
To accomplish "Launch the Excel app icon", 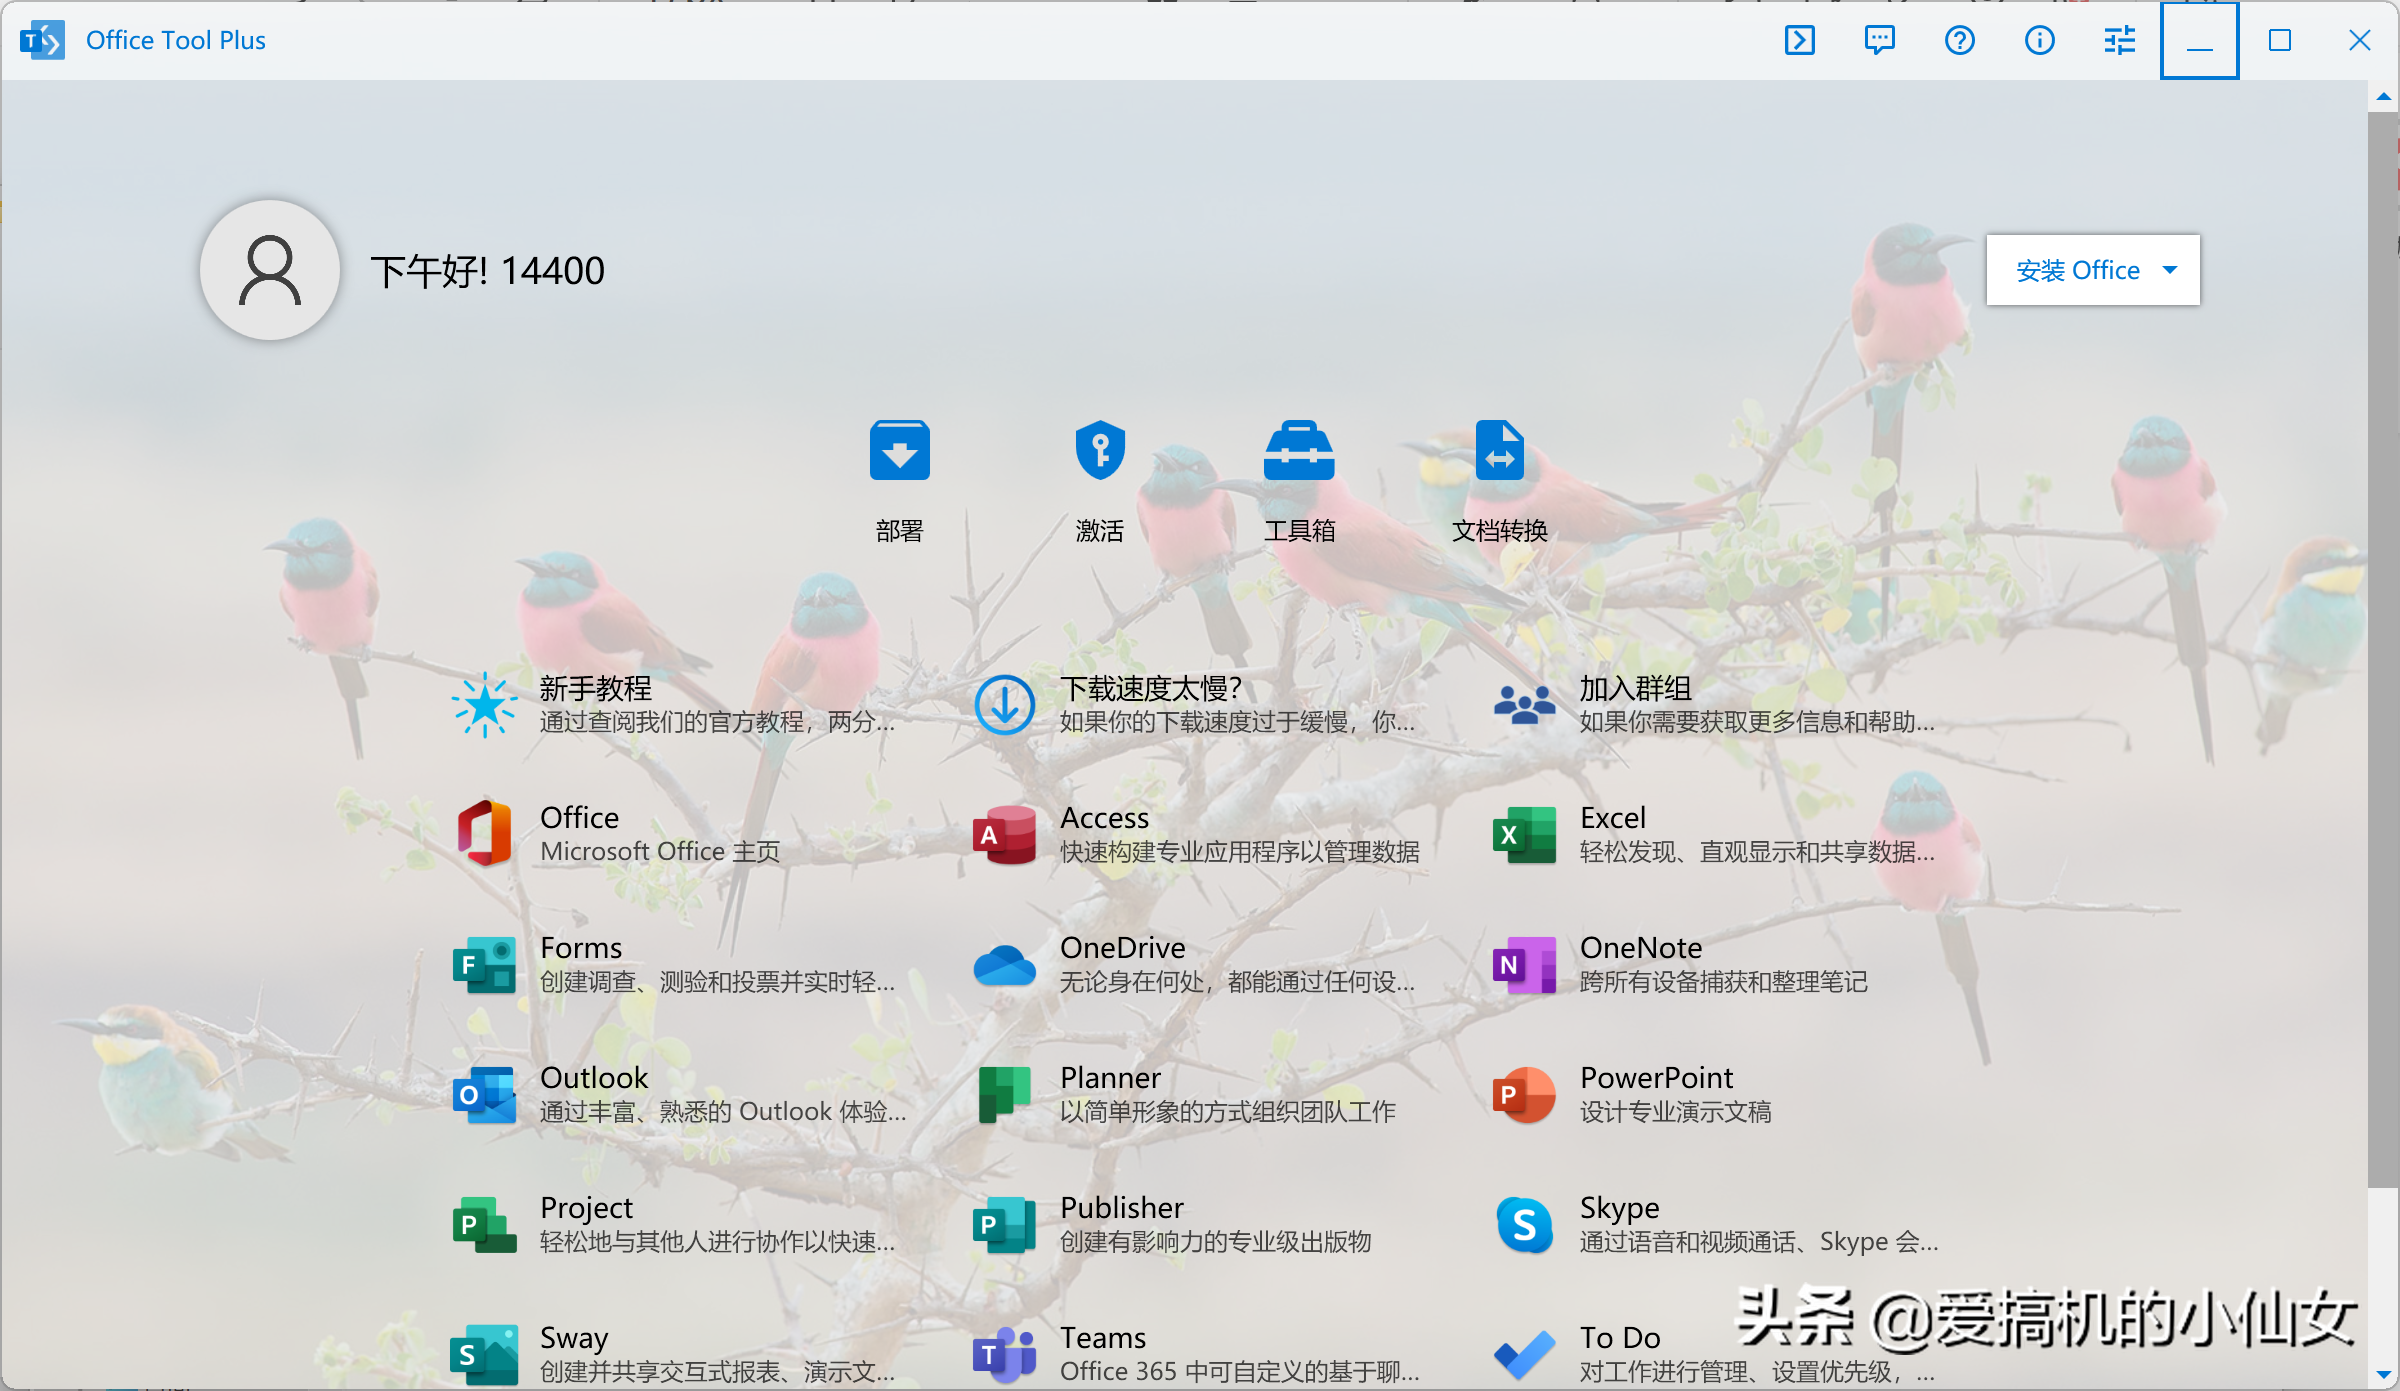I will pyautogui.click(x=1524, y=834).
